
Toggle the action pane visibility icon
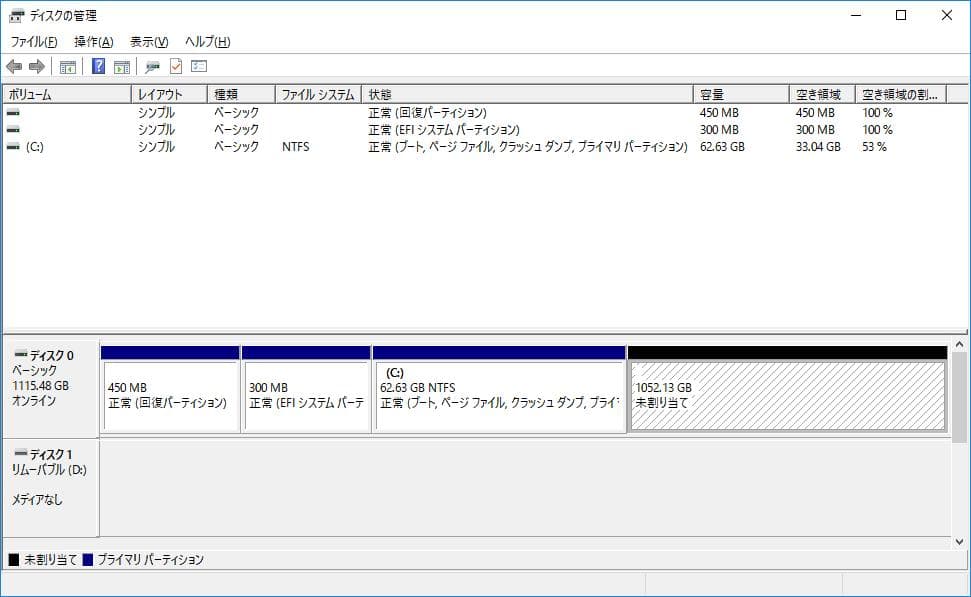point(121,66)
